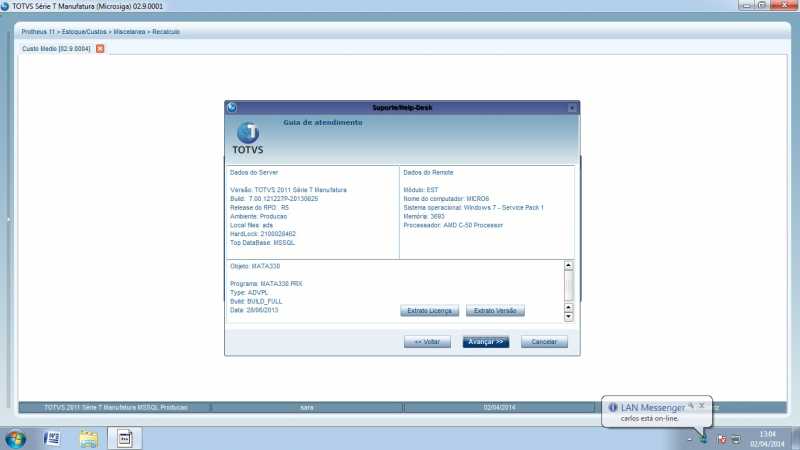Open the options wrench in the LAN Messenger balloon
Screen dimensions: 800x450
point(691,406)
